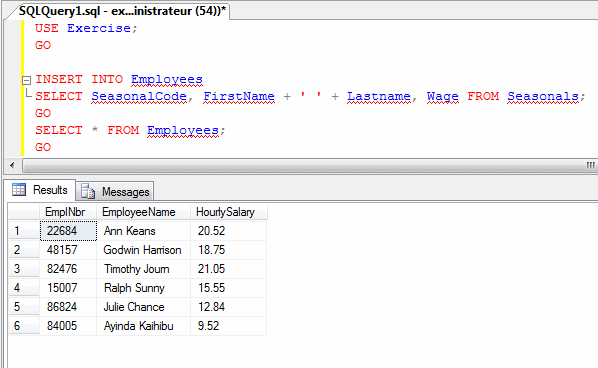
Task: Select salary value 18.75
Action: [228, 250]
